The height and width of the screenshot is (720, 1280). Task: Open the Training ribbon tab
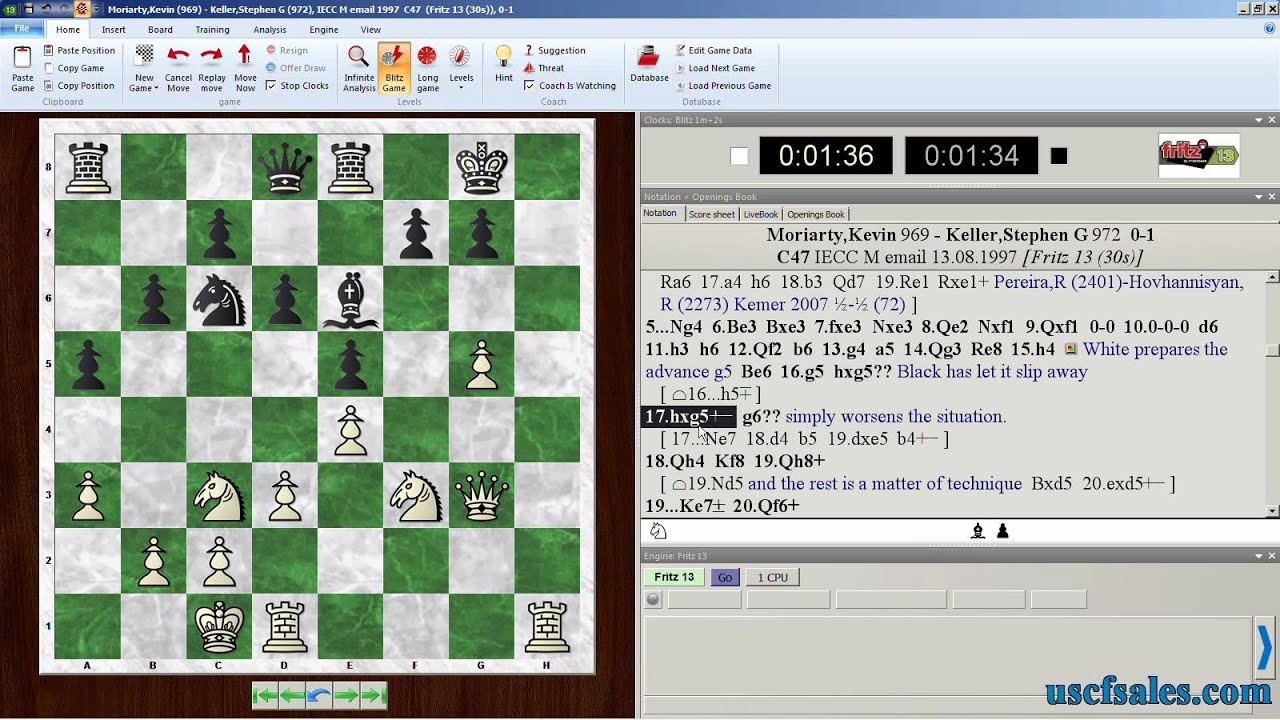point(212,30)
